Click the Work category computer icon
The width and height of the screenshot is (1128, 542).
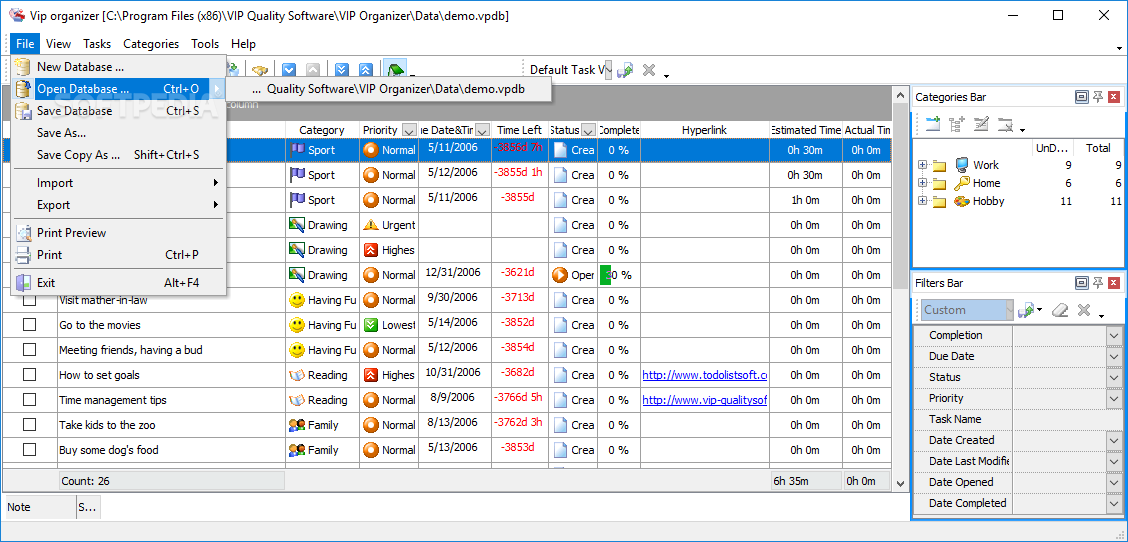(962, 165)
